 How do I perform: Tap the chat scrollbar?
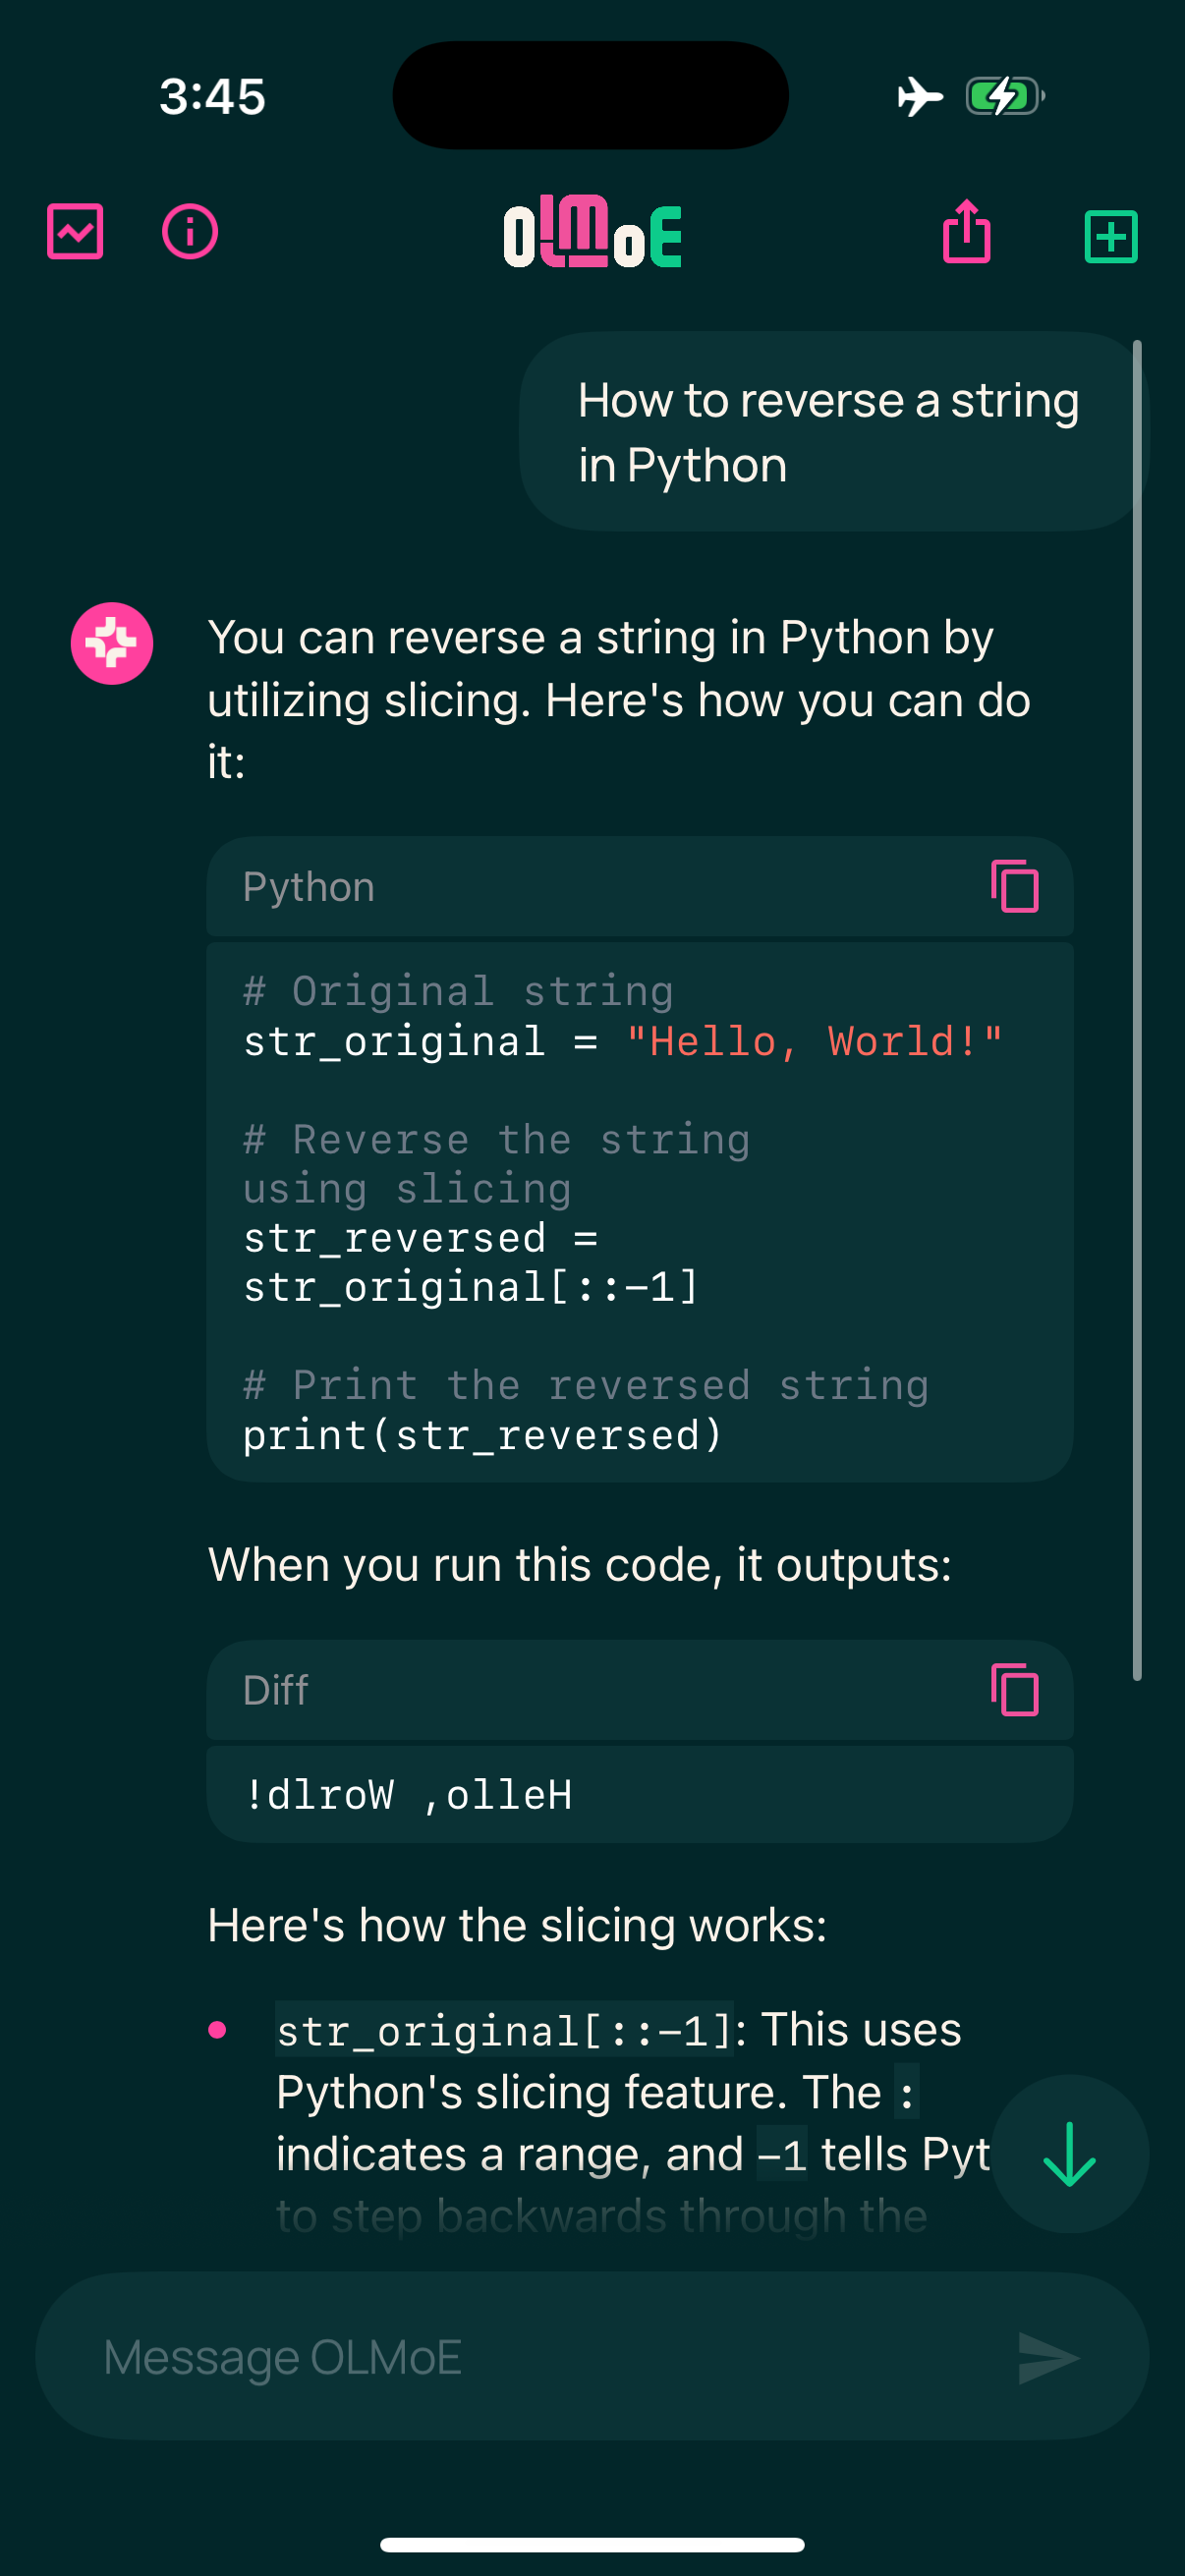click(1137, 1010)
